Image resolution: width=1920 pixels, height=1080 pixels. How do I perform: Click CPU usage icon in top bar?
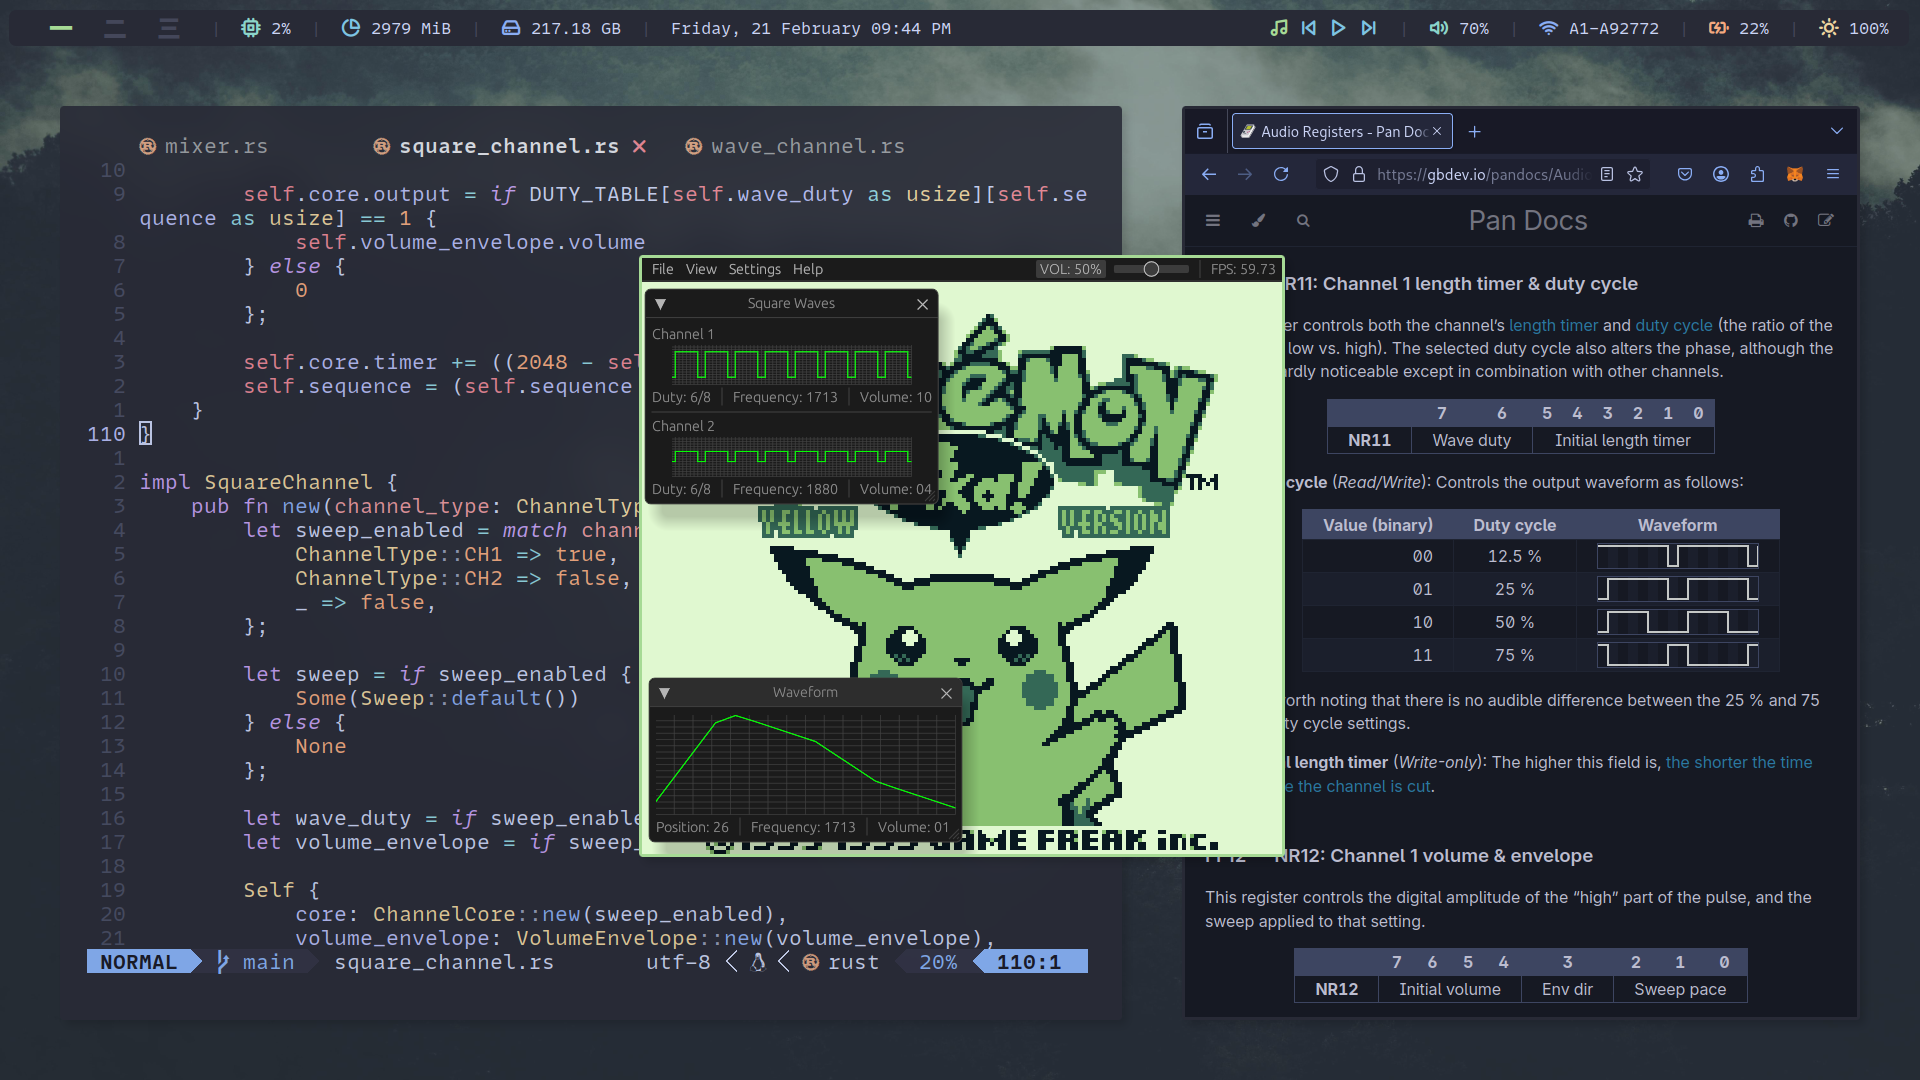[x=251, y=28]
